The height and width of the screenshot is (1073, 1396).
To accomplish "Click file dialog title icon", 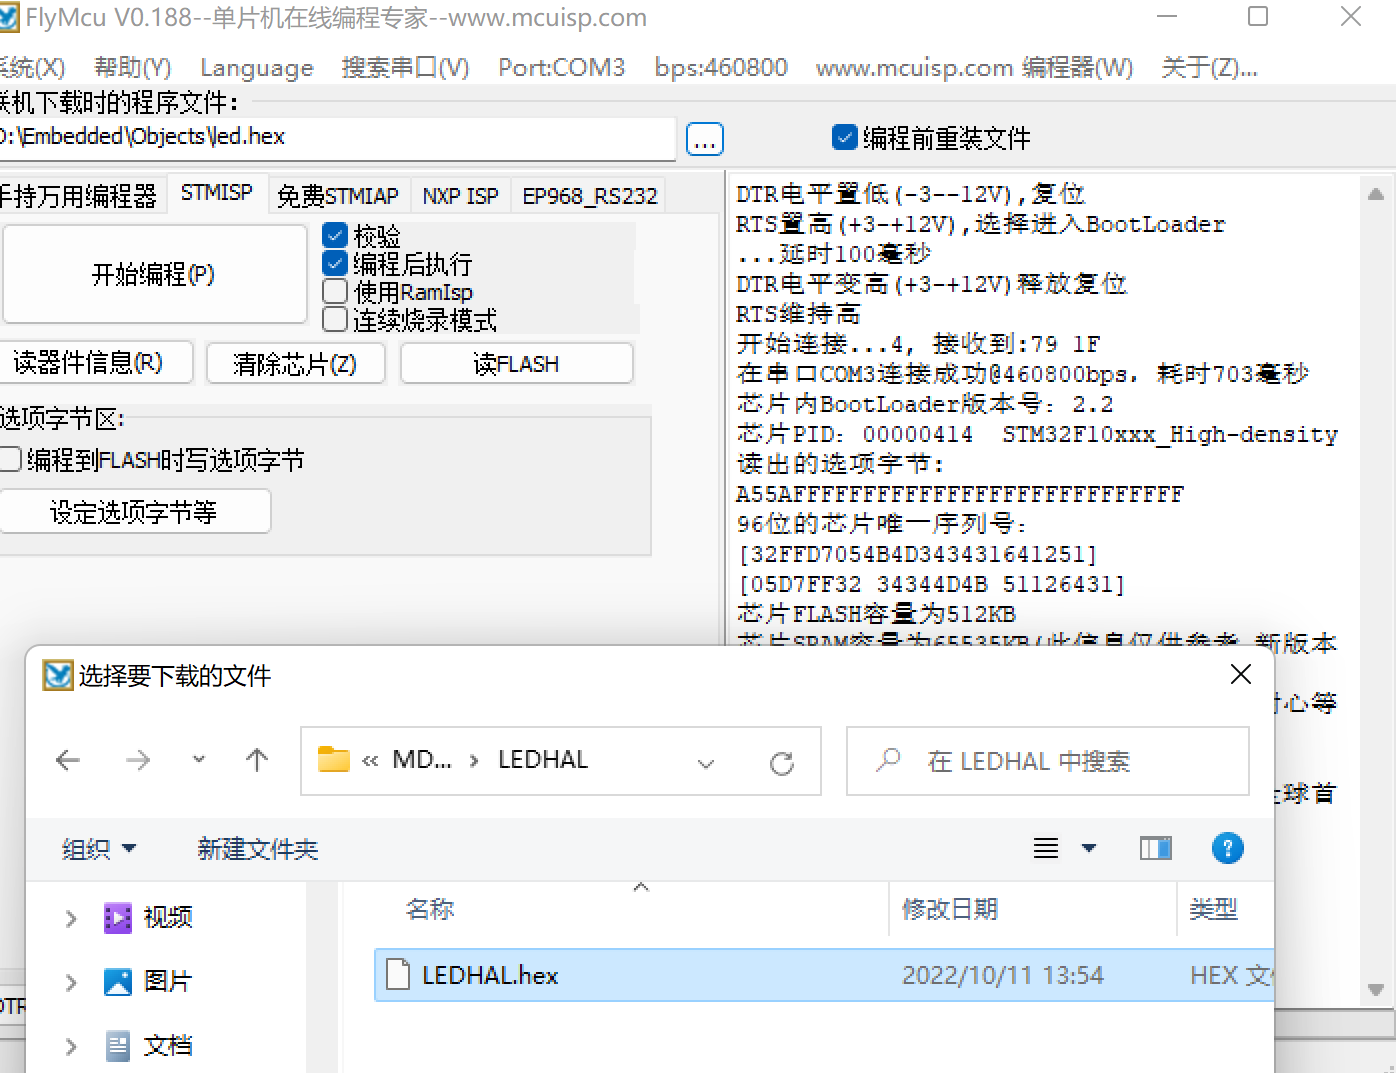I will [58, 675].
